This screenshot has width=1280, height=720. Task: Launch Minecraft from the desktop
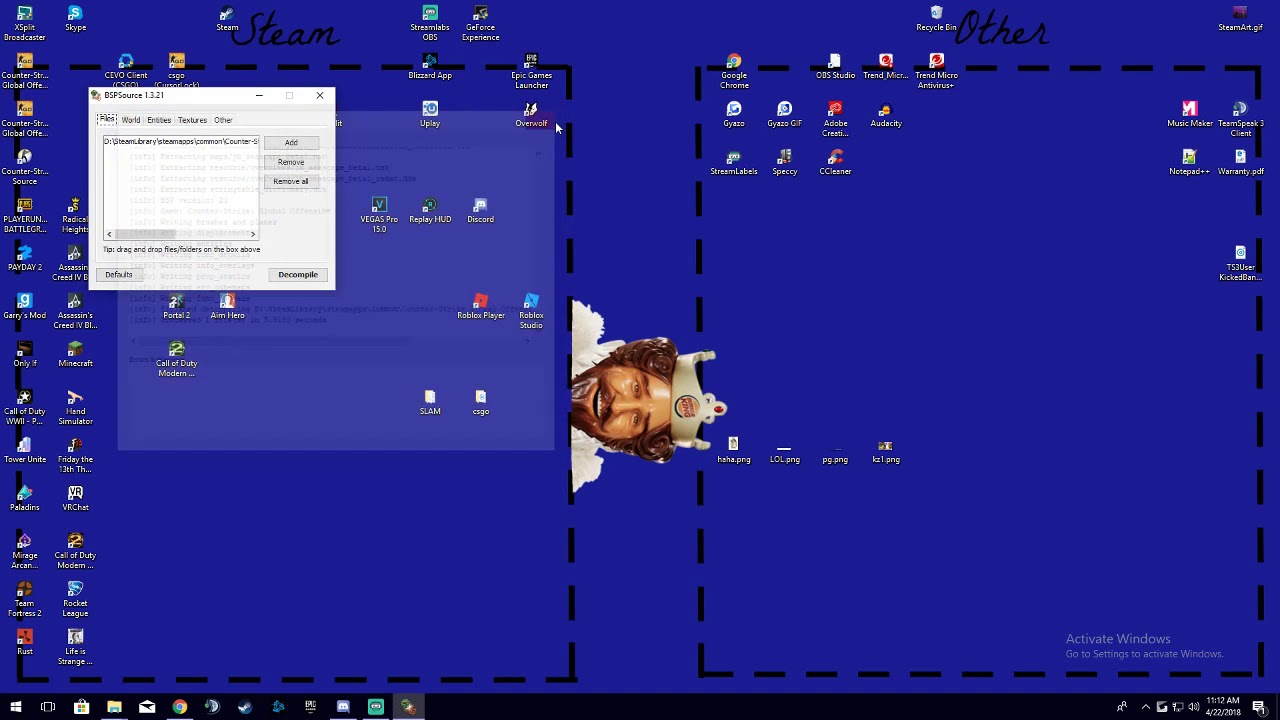tap(75, 355)
